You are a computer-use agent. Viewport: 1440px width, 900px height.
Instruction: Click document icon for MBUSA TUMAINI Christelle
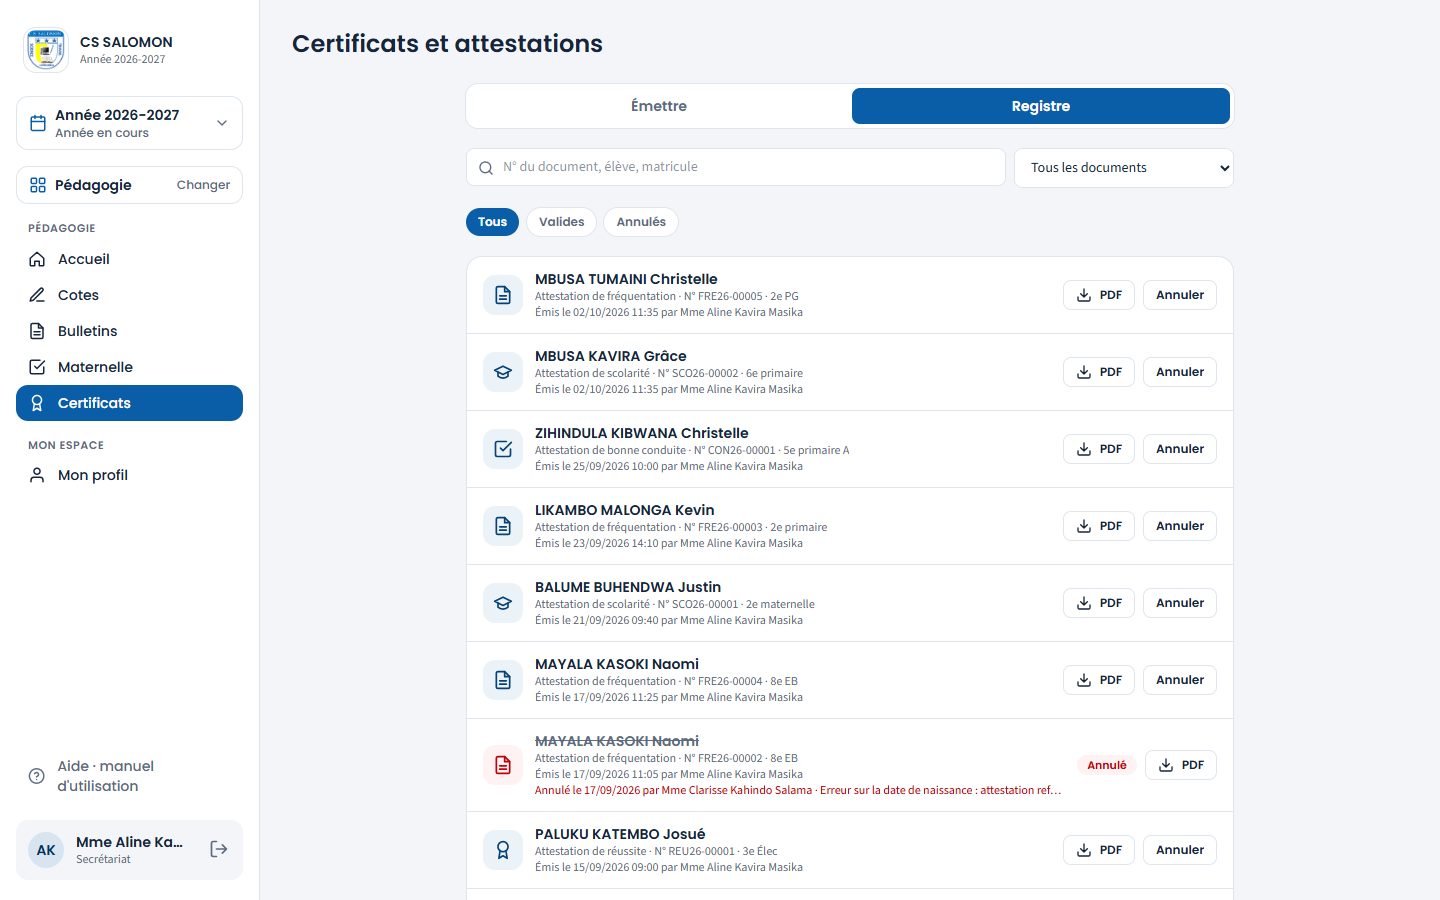pos(503,295)
